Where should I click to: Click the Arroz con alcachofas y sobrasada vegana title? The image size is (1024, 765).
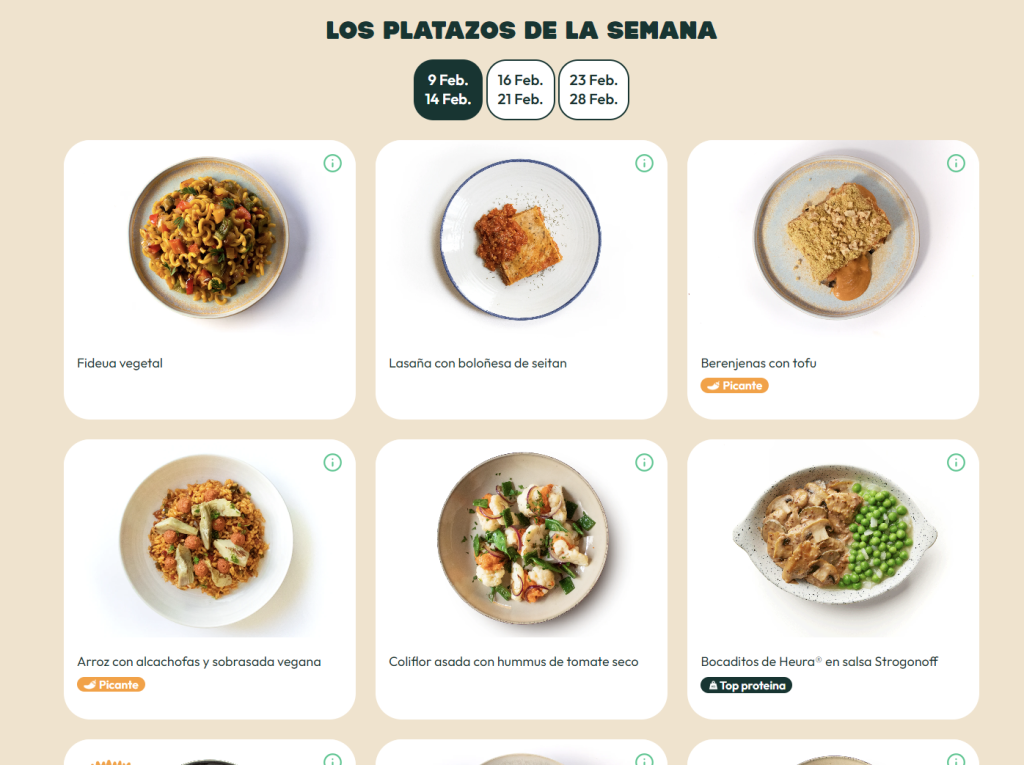pyautogui.click(x=199, y=662)
